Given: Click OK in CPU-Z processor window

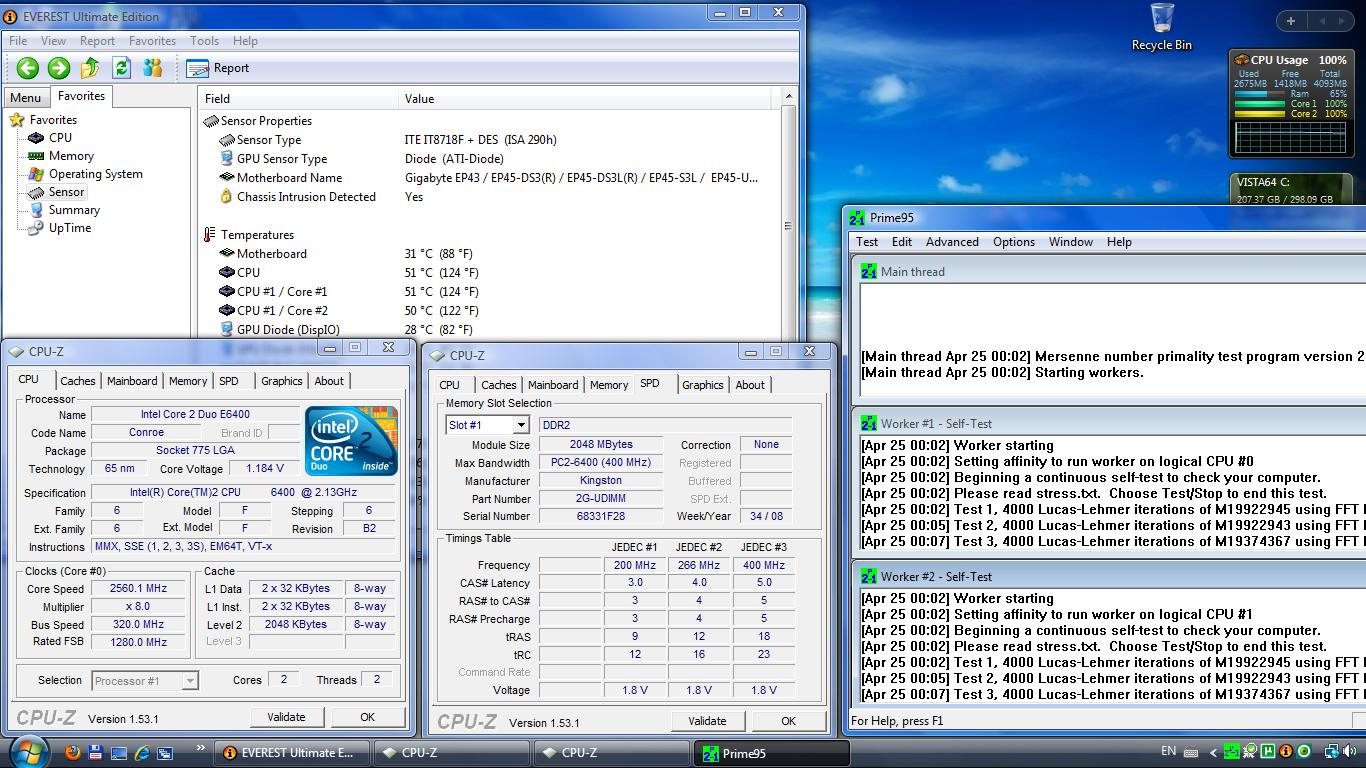Looking at the screenshot, I should tap(368, 717).
